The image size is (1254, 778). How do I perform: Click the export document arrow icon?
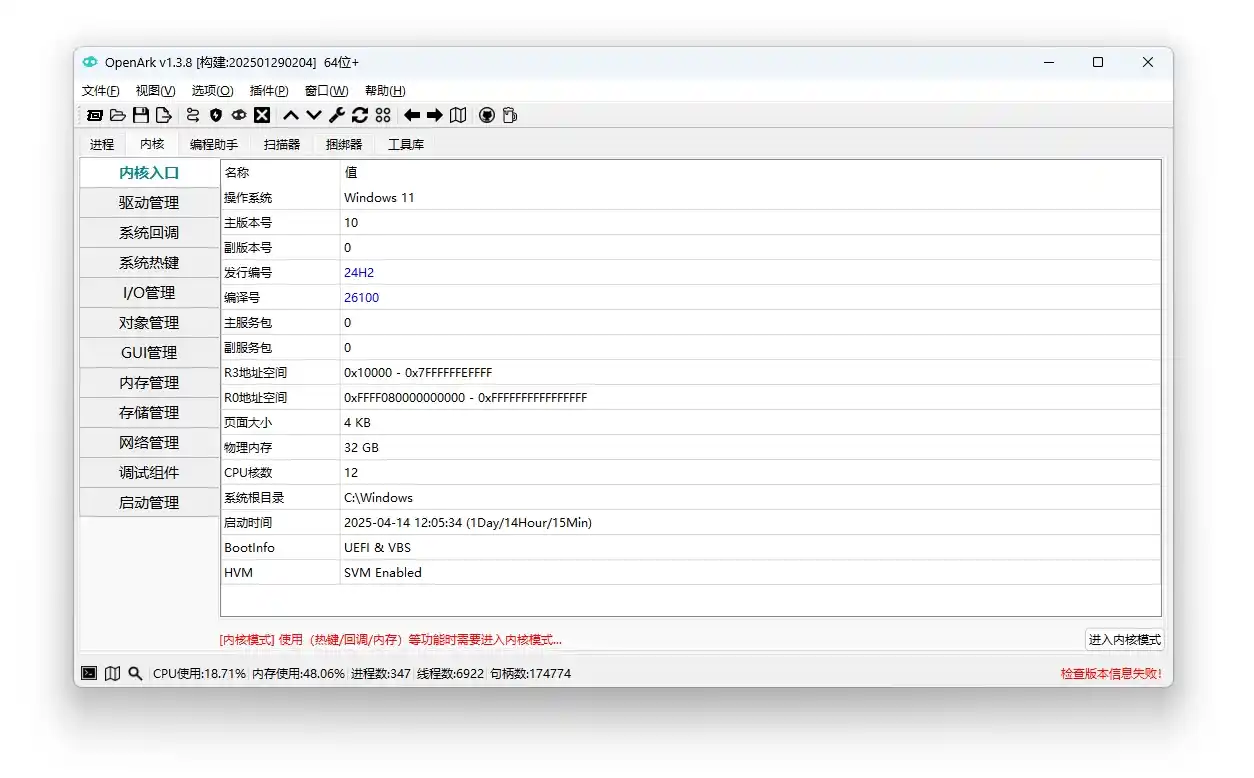164,115
